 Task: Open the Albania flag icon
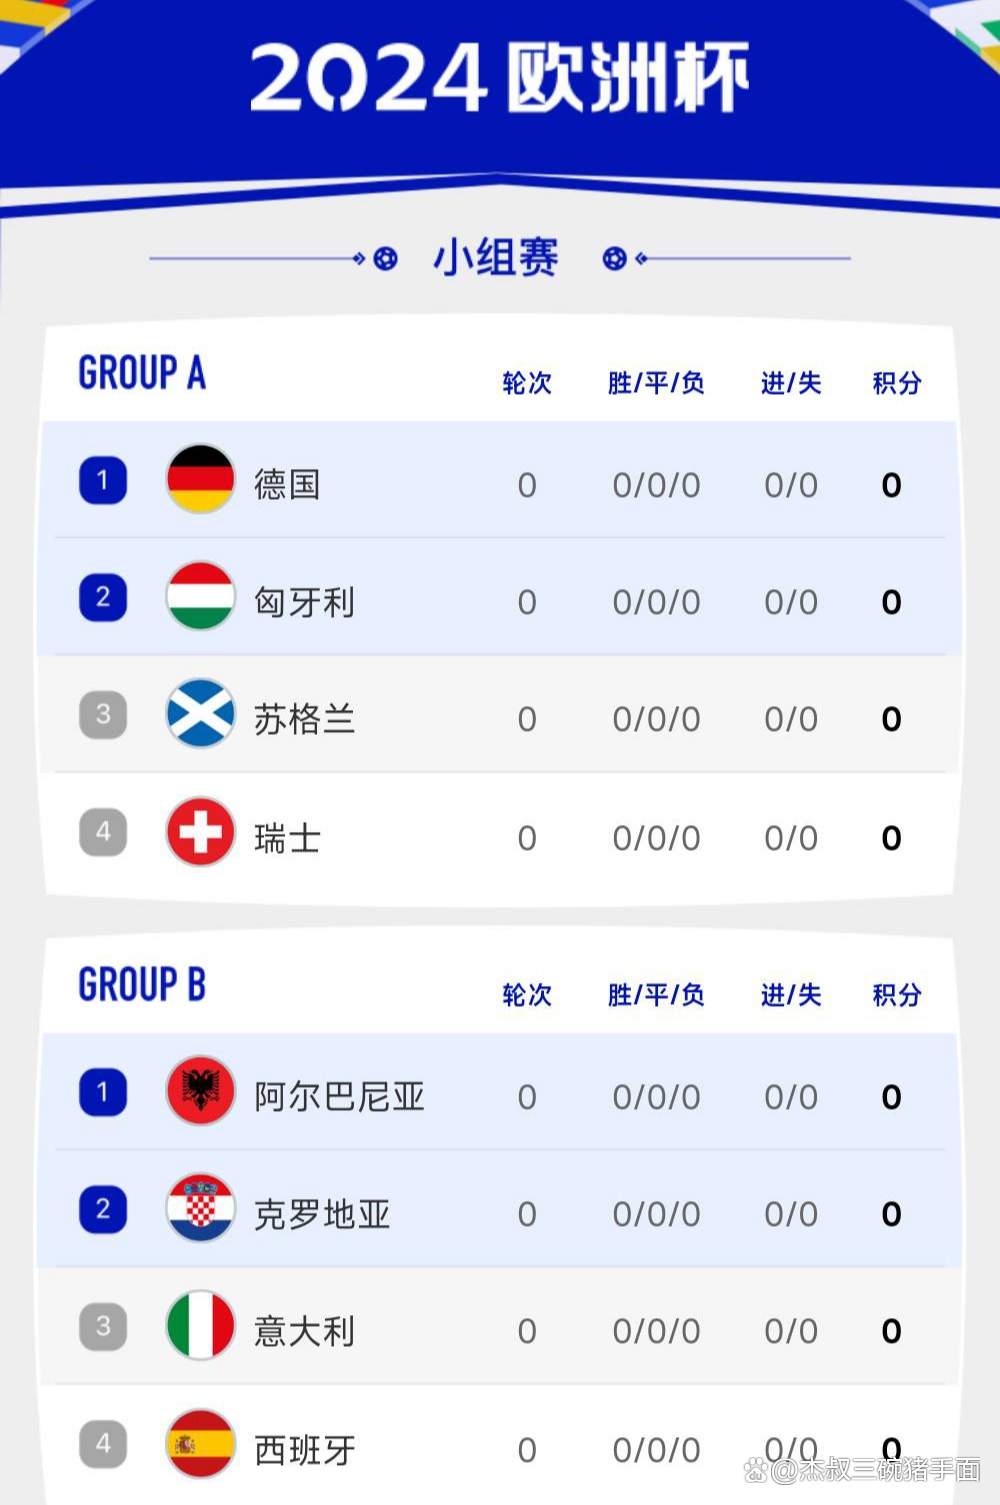(x=201, y=1091)
